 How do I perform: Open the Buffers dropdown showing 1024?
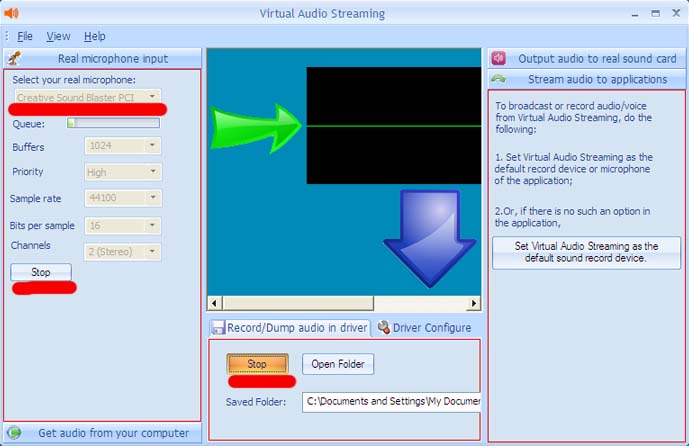click(x=123, y=145)
